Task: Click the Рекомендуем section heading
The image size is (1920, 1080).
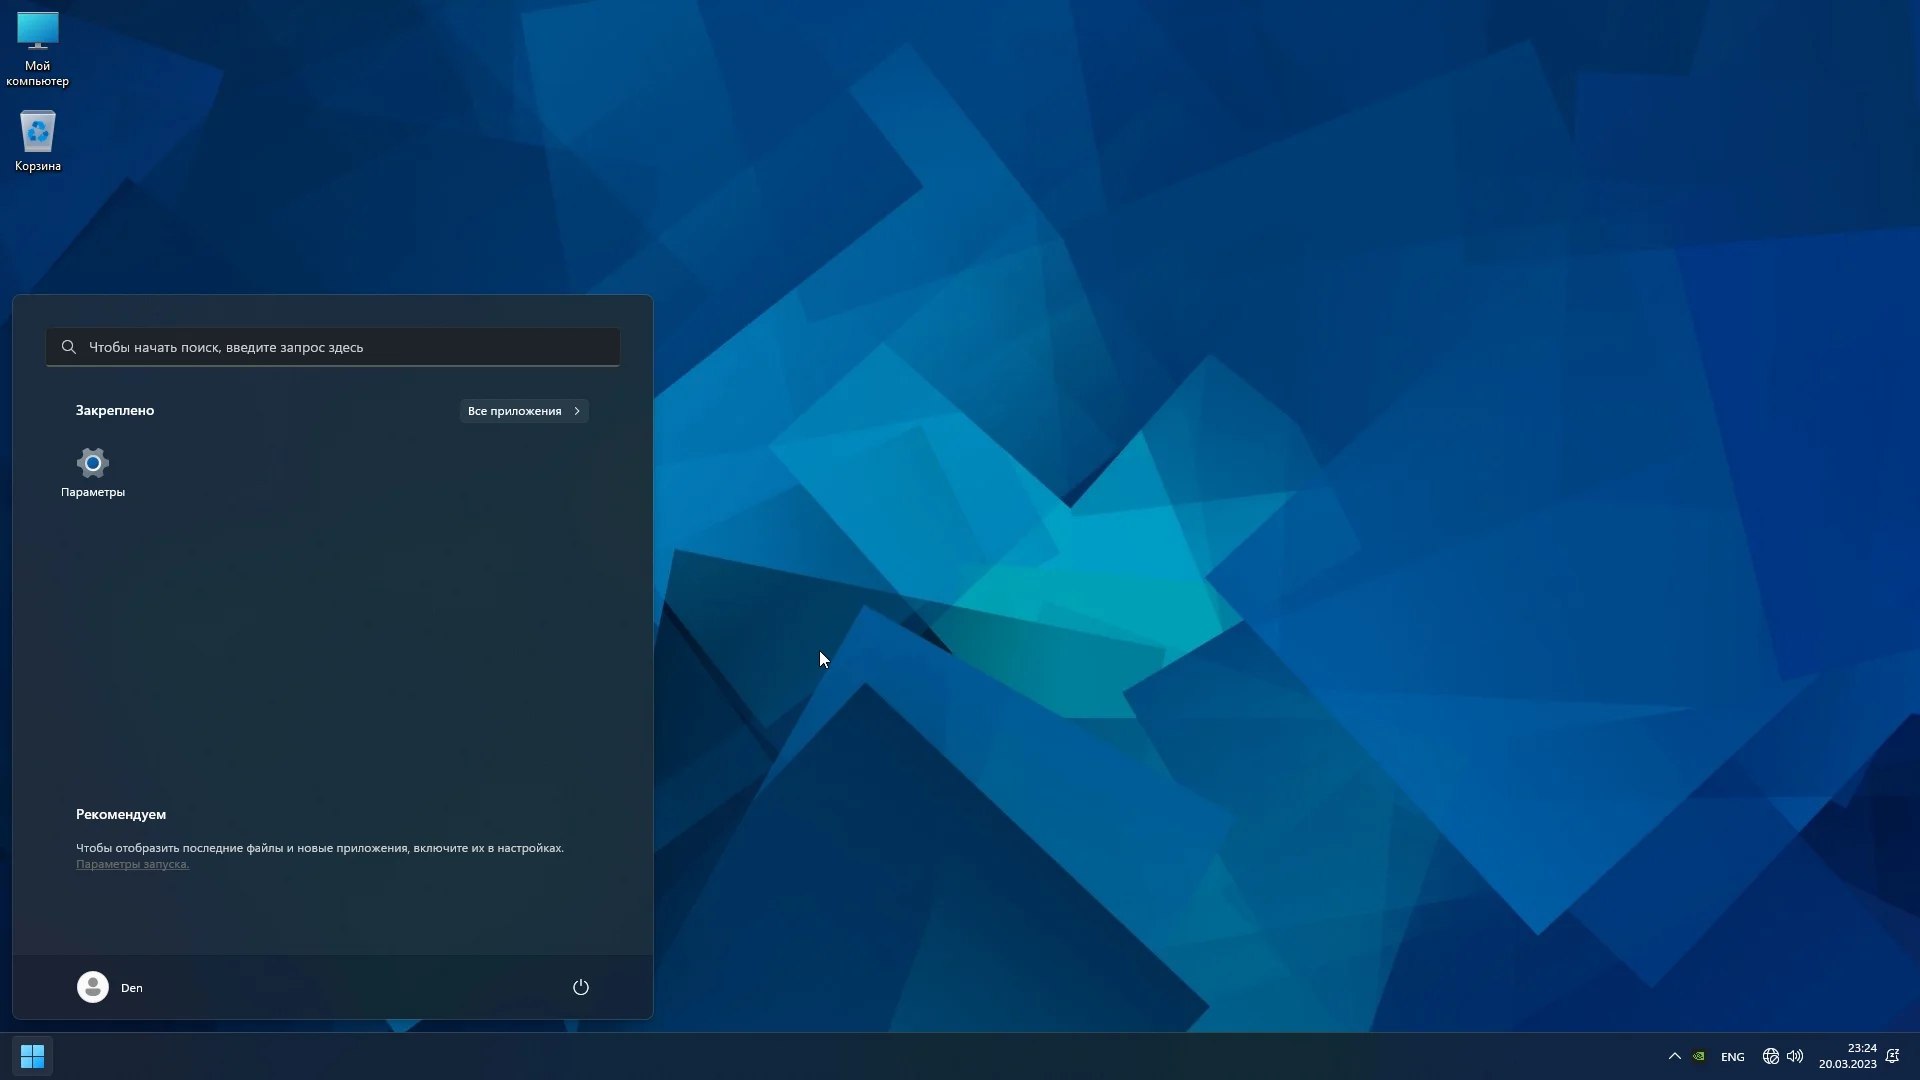Action: pos(121,814)
